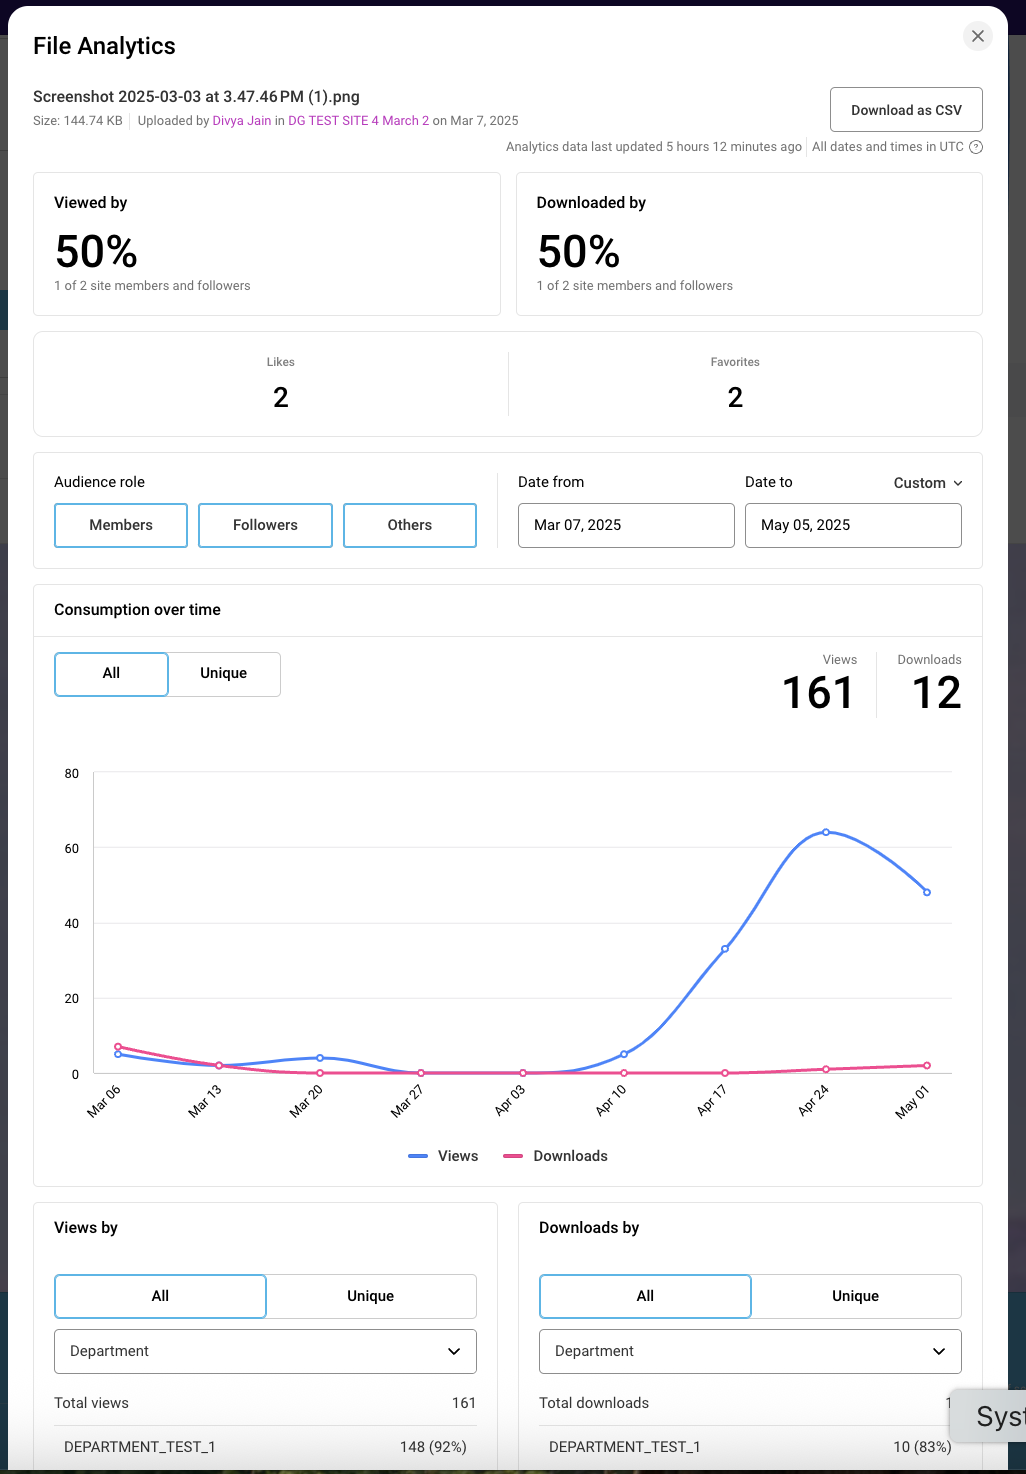This screenshot has width=1026, height=1474.
Task: Switch Consumption over time to Unique
Action: pyautogui.click(x=223, y=674)
